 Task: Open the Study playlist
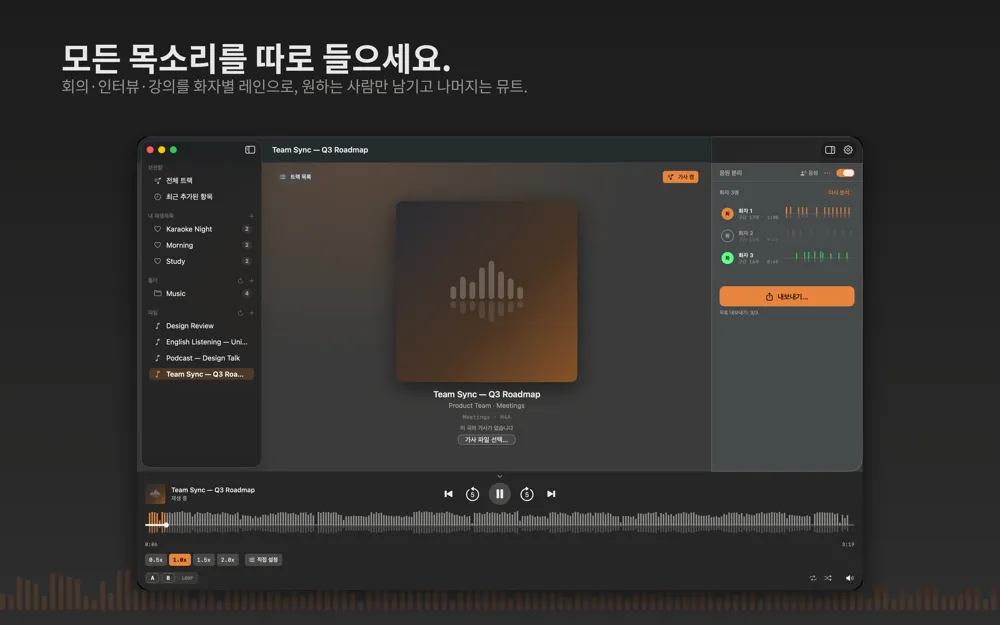(x=201, y=261)
